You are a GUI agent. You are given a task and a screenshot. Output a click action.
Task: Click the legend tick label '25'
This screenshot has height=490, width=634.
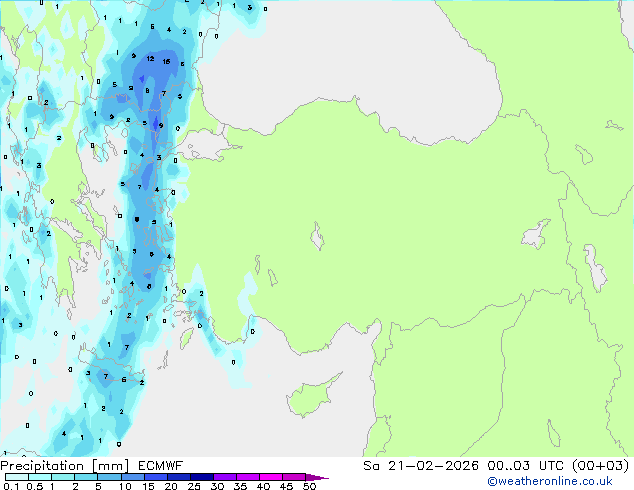pos(194,486)
